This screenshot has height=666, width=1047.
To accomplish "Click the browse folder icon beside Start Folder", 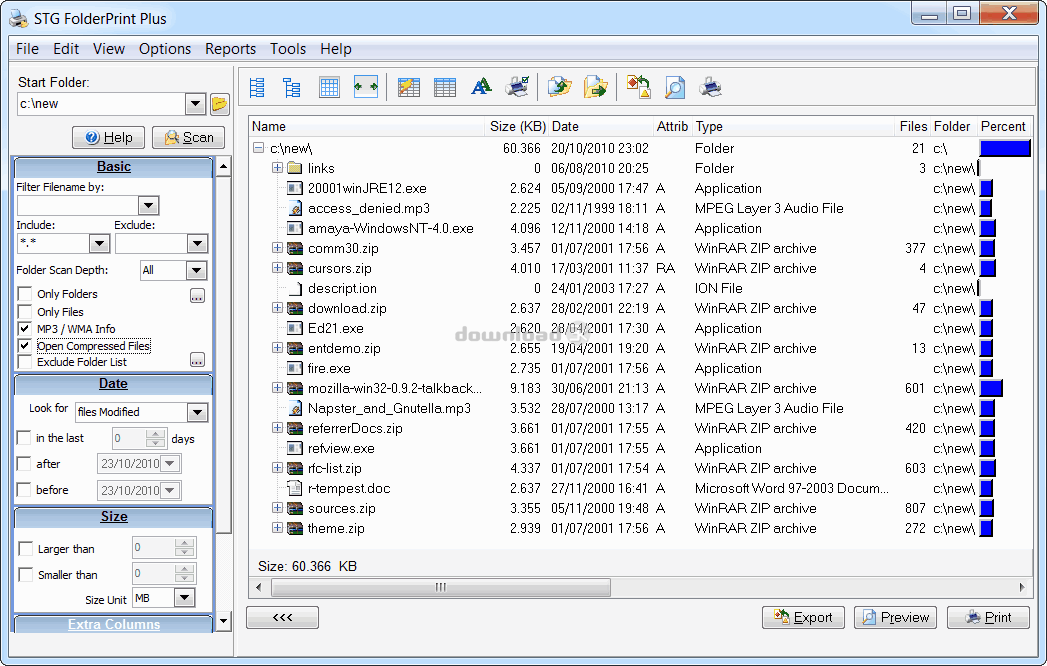I will [x=220, y=104].
